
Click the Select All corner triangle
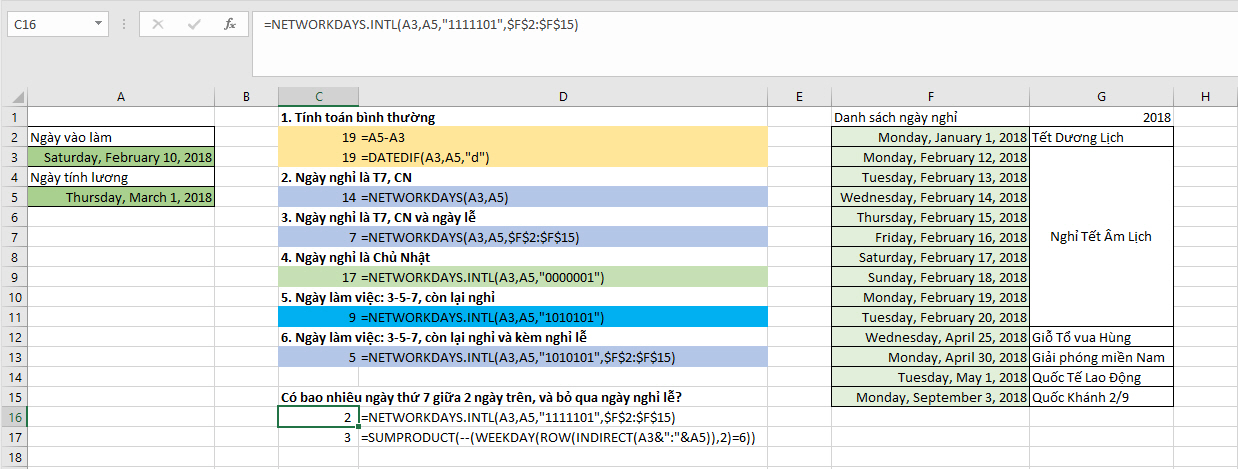tap(14, 97)
